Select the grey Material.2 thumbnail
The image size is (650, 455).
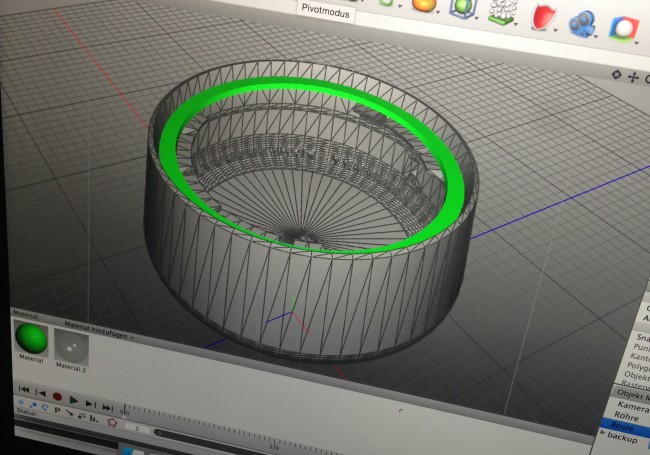[71, 346]
